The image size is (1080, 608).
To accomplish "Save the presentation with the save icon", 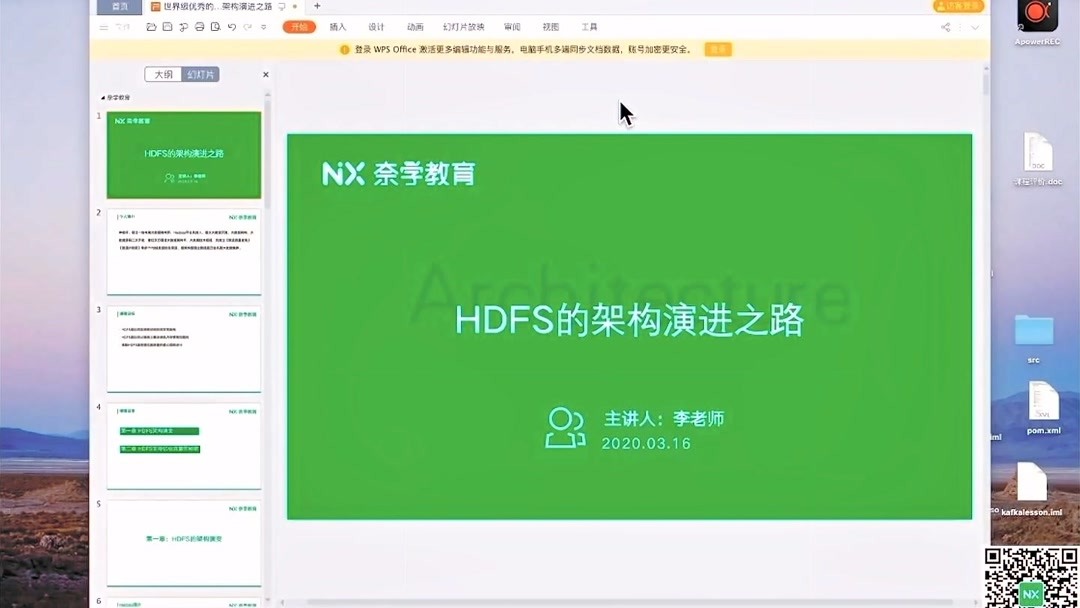I will [x=166, y=27].
